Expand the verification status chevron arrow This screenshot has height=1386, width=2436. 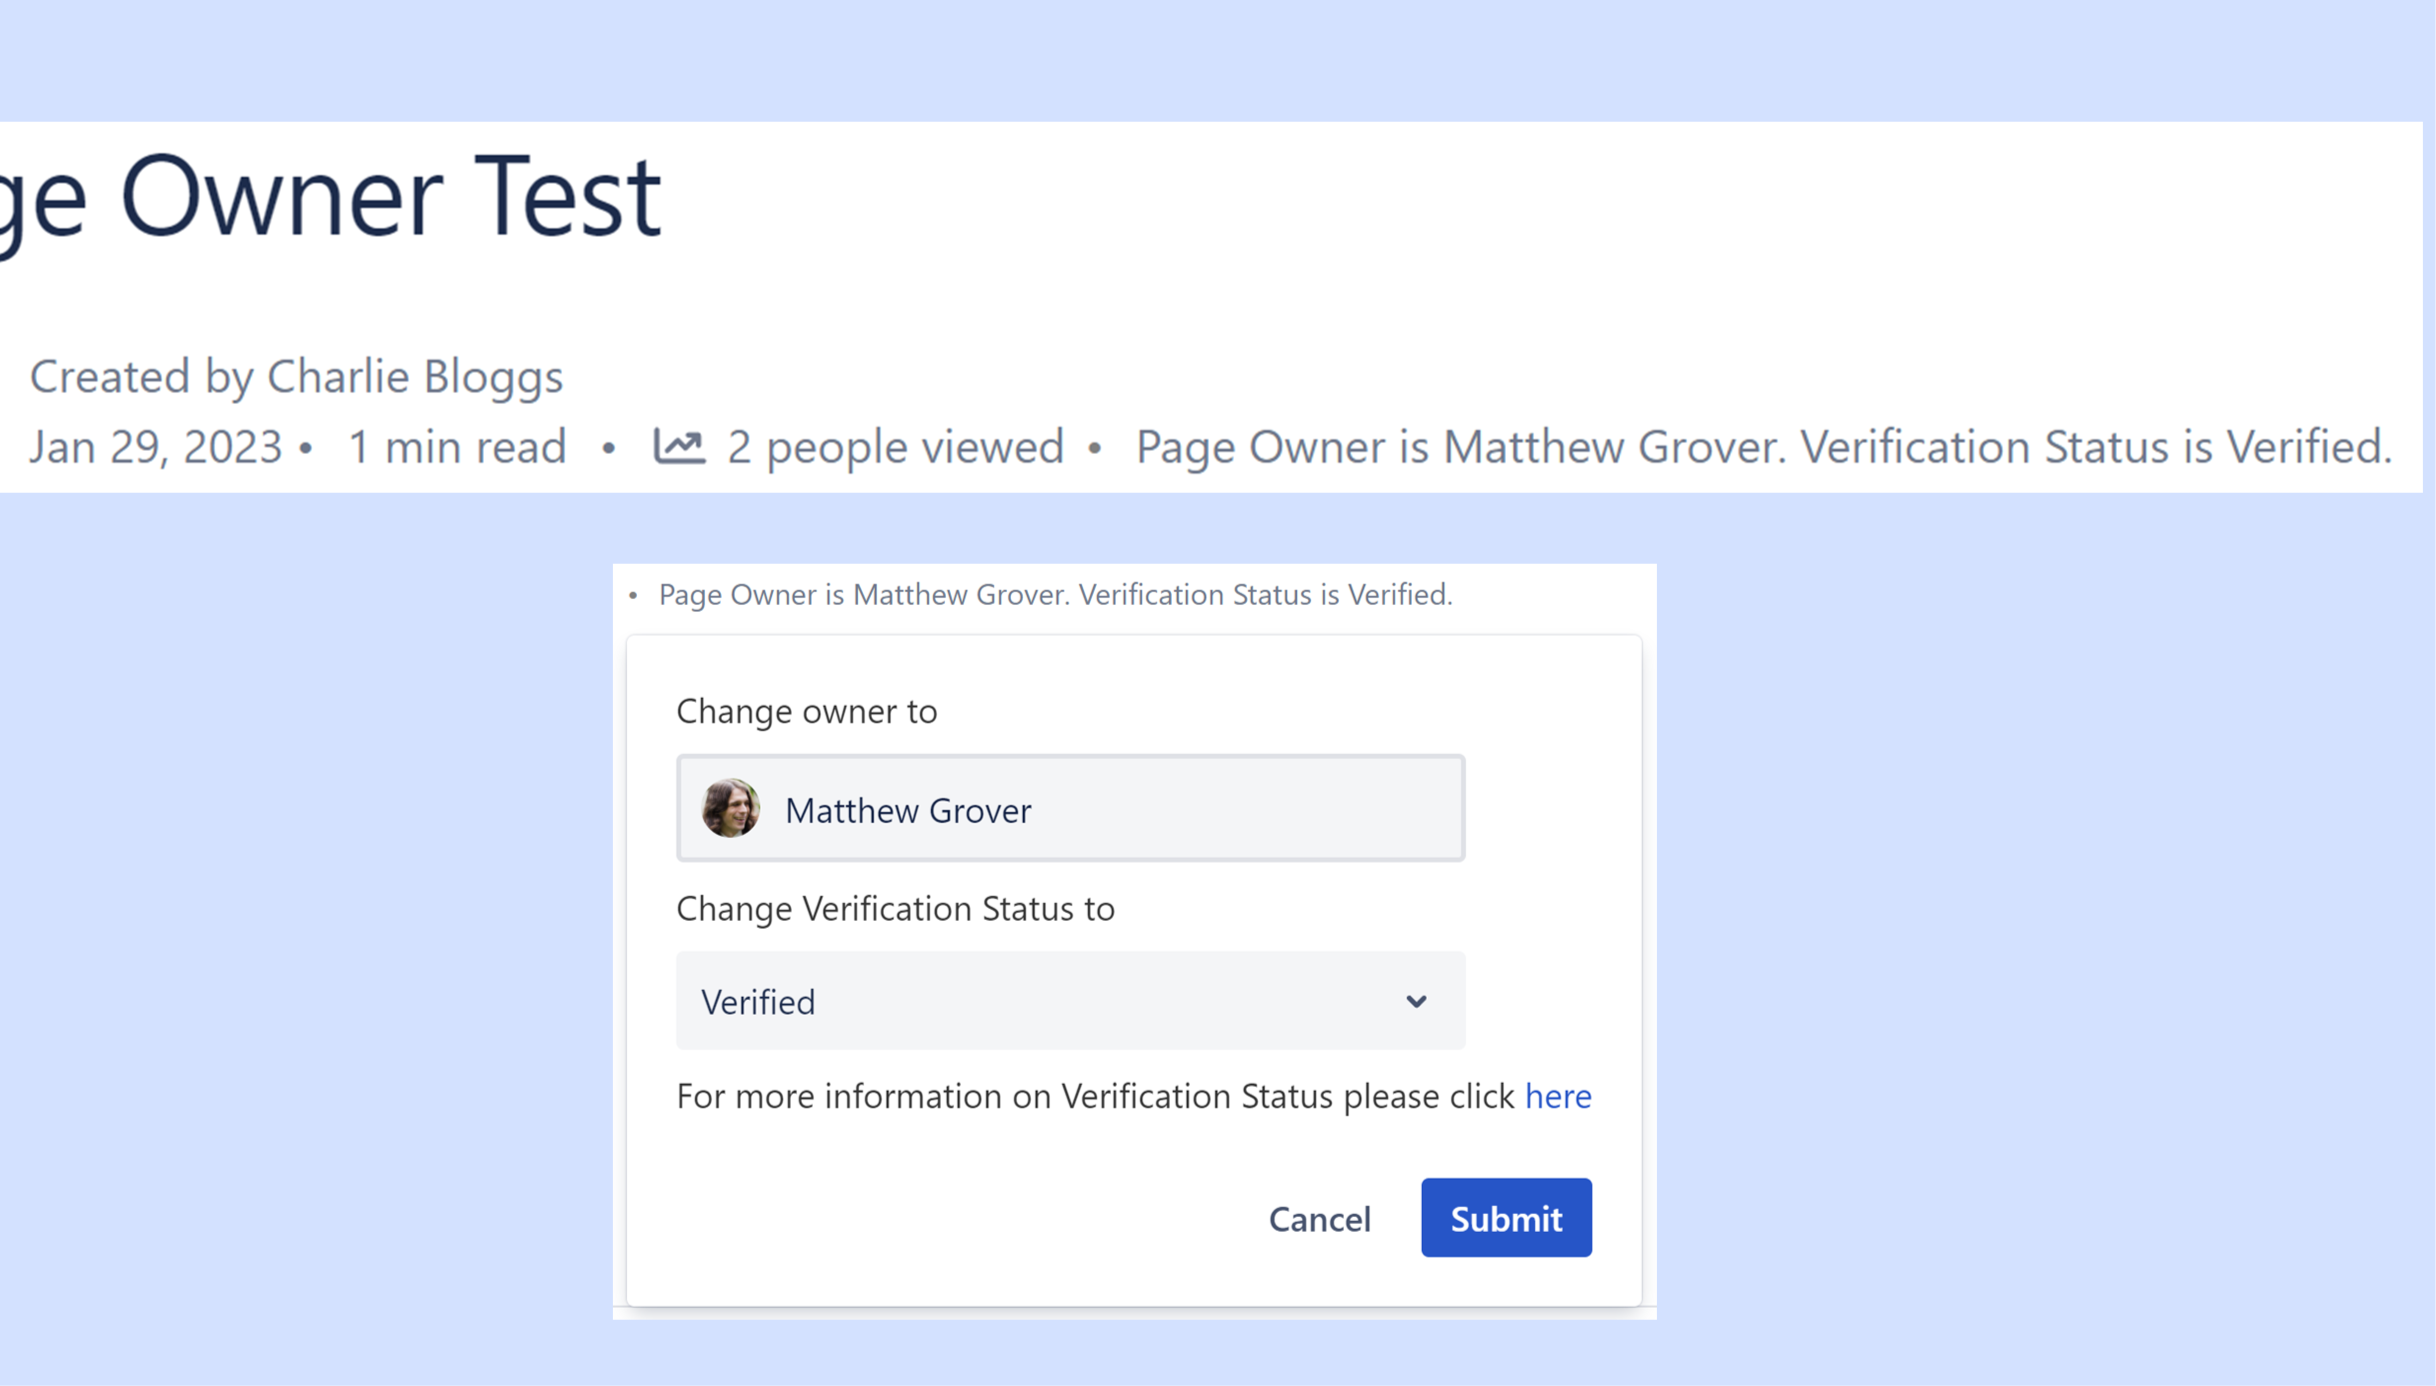coord(1416,1001)
